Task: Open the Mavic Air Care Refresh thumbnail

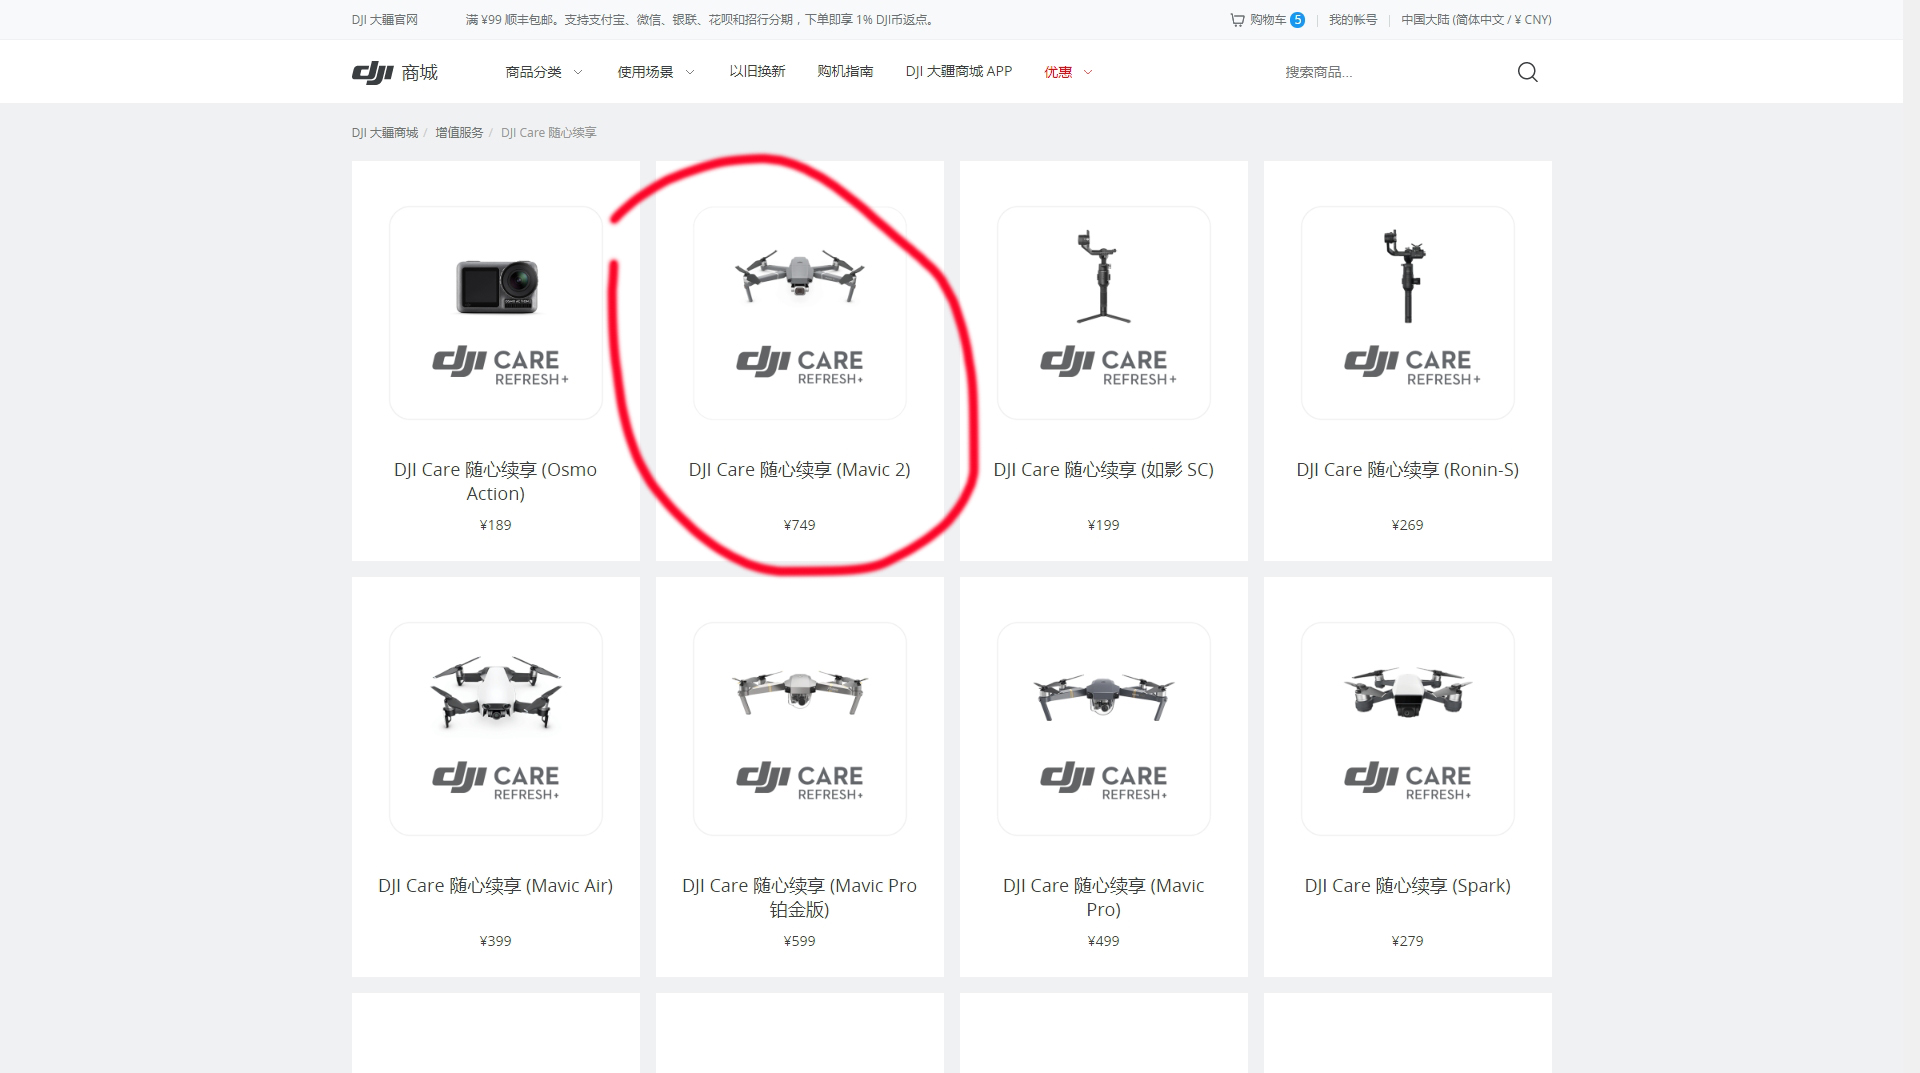Action: (496, 729)
